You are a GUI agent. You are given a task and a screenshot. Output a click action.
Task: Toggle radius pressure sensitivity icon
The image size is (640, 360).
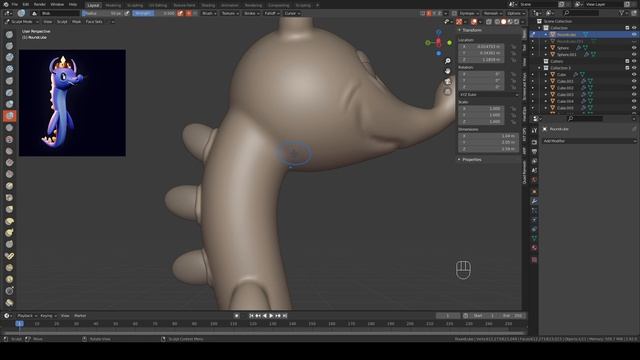point(127,13)
